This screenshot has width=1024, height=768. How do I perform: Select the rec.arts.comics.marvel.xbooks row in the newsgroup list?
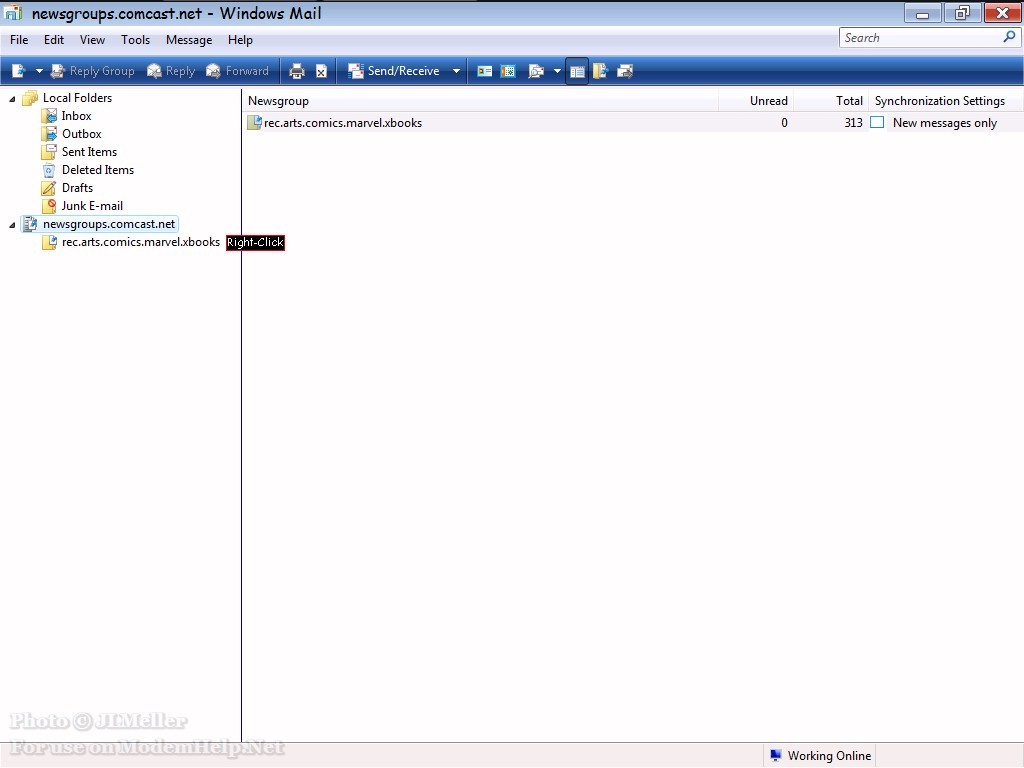pyautogui.click(x=633, y=123)
